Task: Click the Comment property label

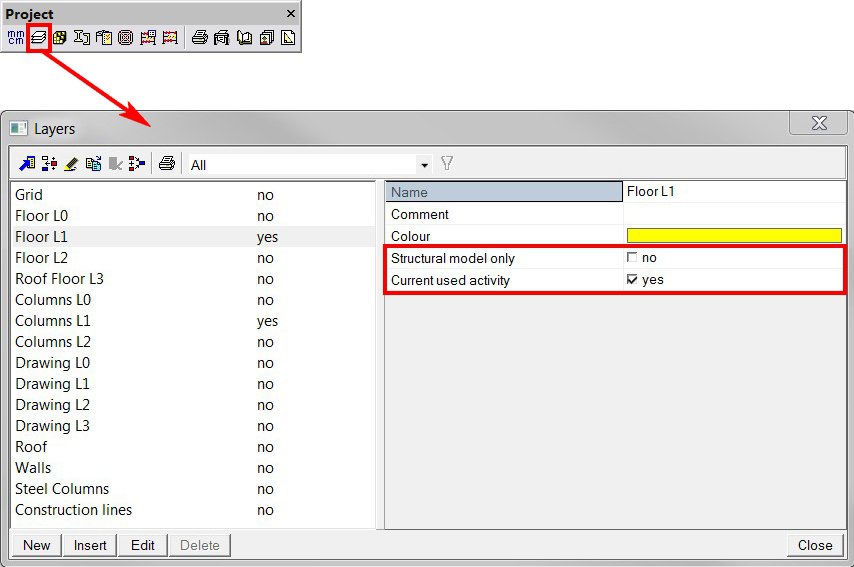Action: coord(419,214)
